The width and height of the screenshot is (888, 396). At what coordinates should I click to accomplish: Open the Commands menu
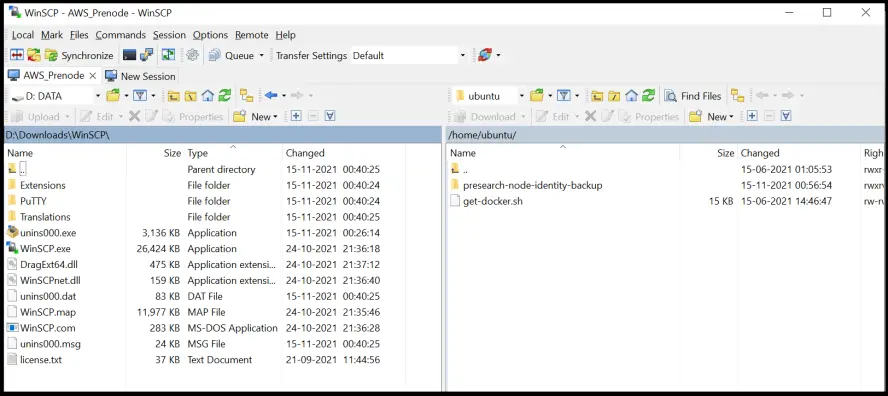point(121,35)
